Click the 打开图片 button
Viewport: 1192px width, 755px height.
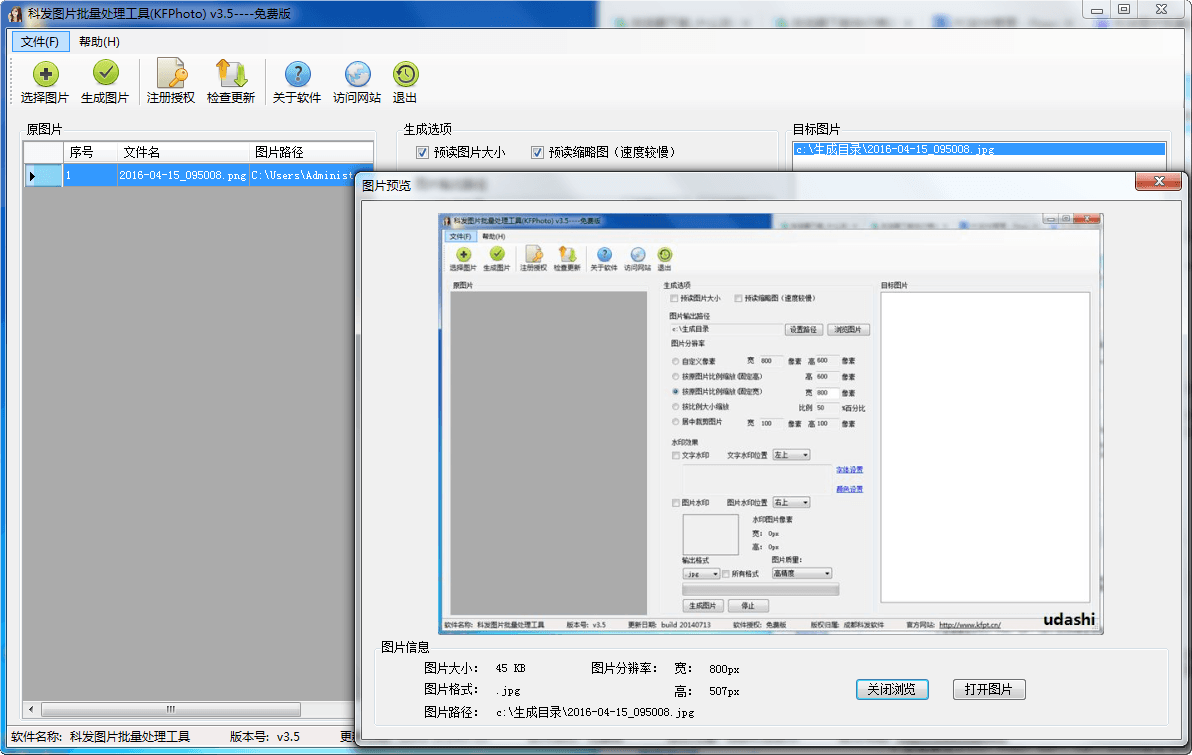[x=989, y=690]
